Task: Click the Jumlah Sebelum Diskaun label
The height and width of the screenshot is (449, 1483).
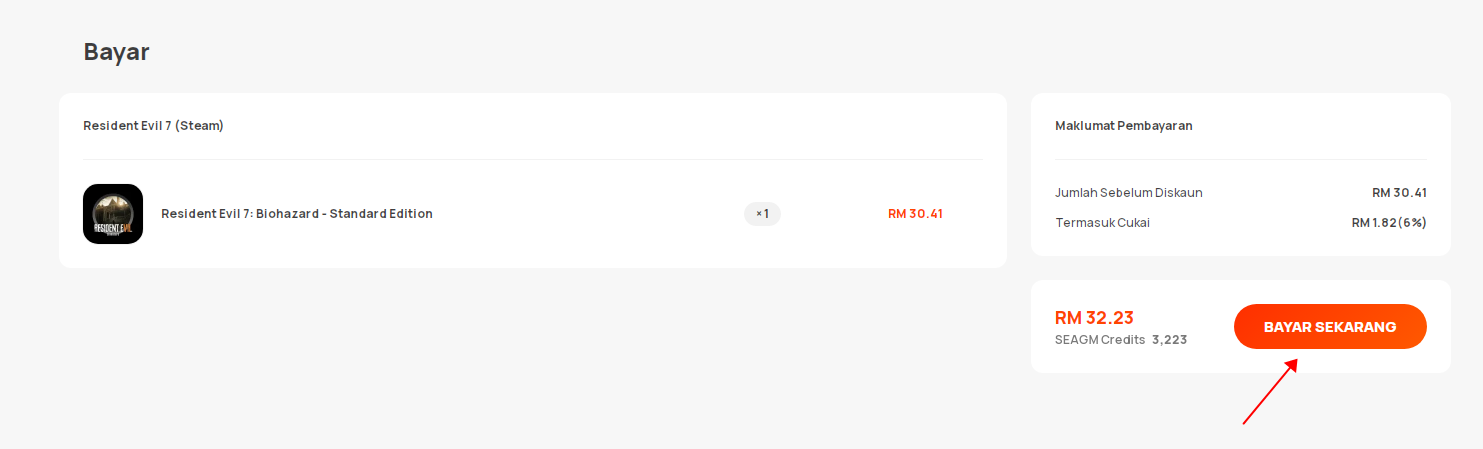Action: pyautogui.click(x=1129, y=193)
